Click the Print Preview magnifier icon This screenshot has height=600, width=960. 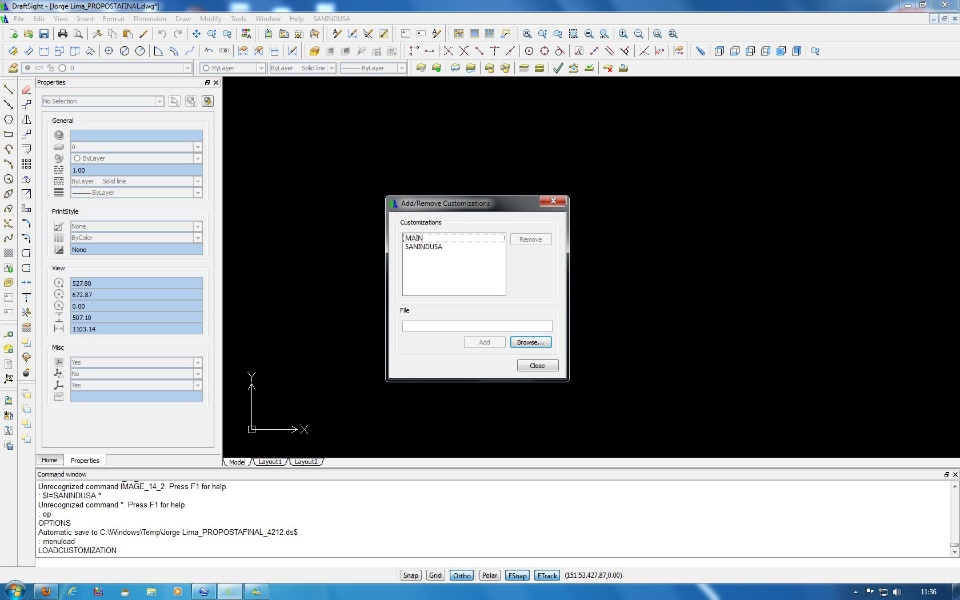point(78,34)
